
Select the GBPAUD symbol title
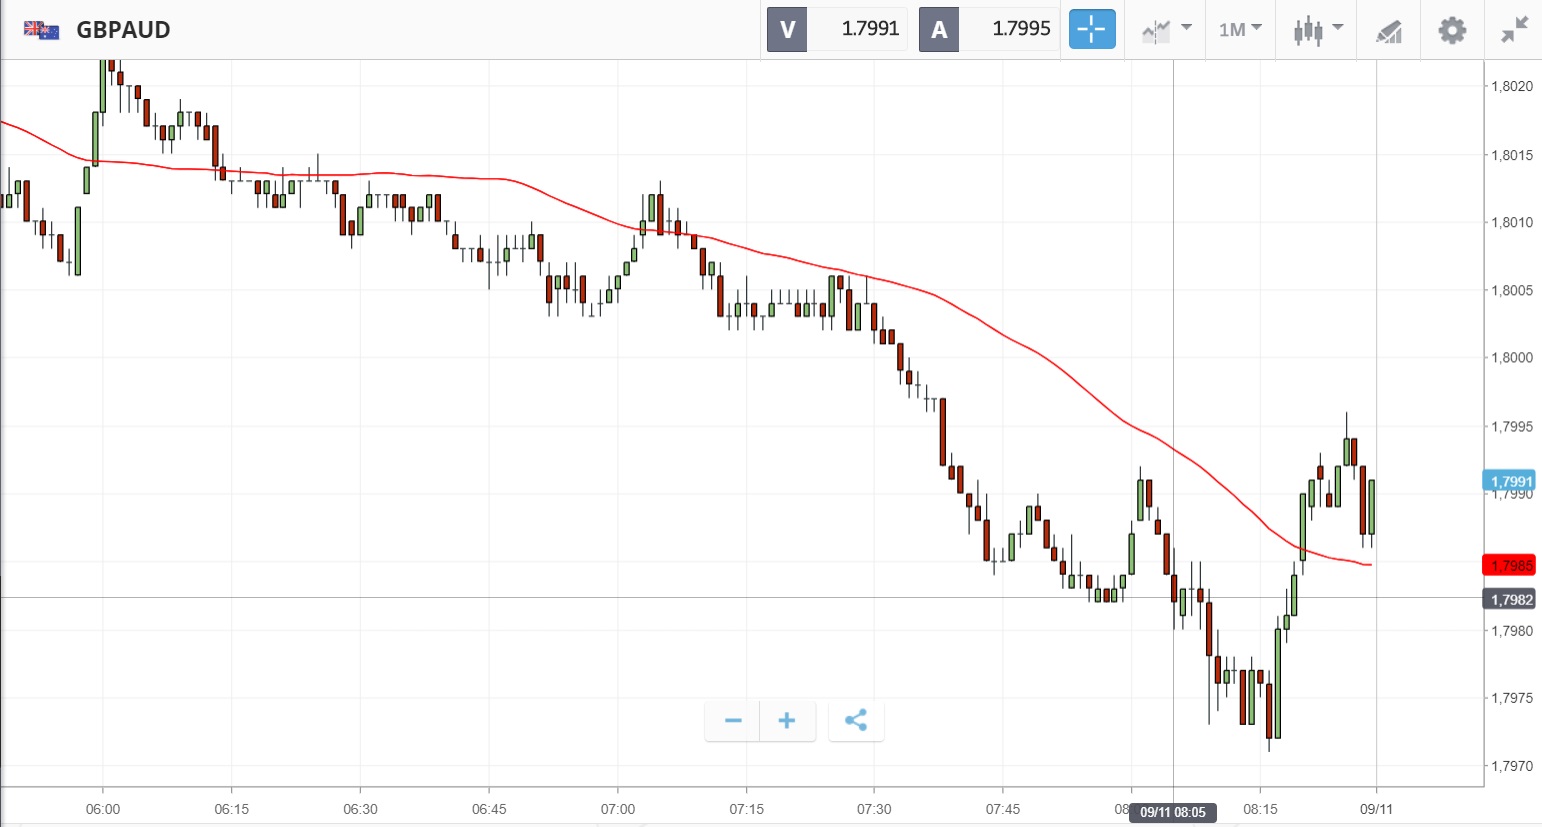tap(123, 30)
